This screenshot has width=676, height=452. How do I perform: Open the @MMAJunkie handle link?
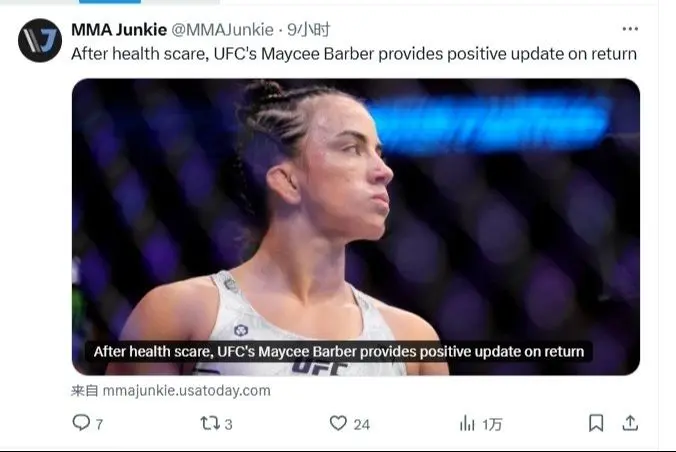[222, 30]
